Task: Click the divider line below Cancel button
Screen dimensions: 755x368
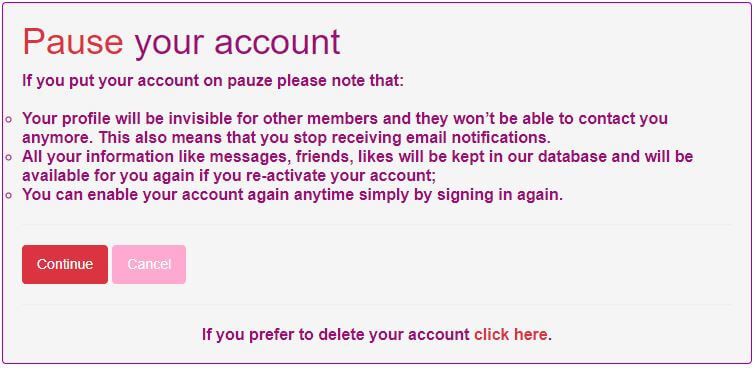Action: click(377, 304)
